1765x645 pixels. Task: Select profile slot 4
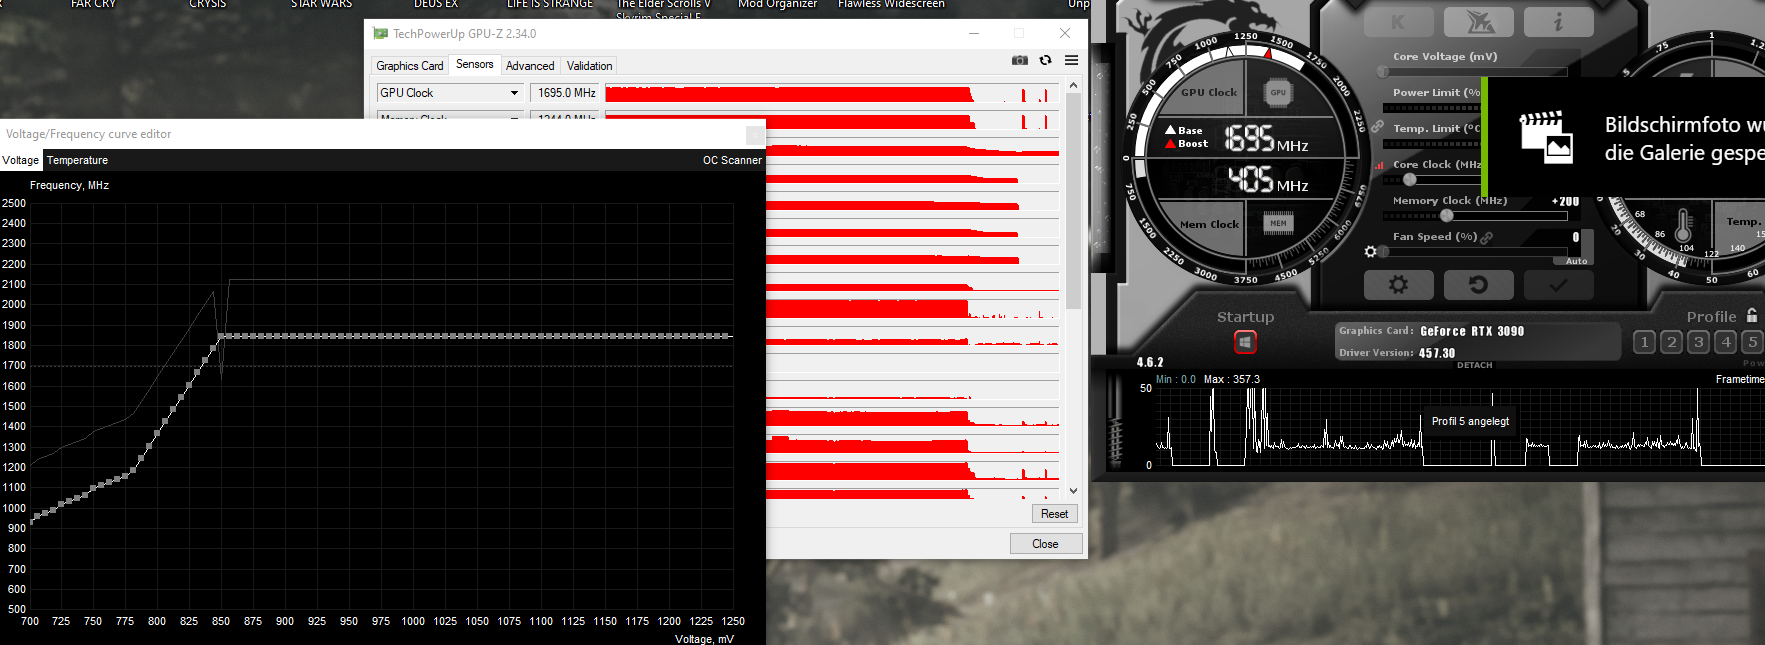tap(1725, 342)
